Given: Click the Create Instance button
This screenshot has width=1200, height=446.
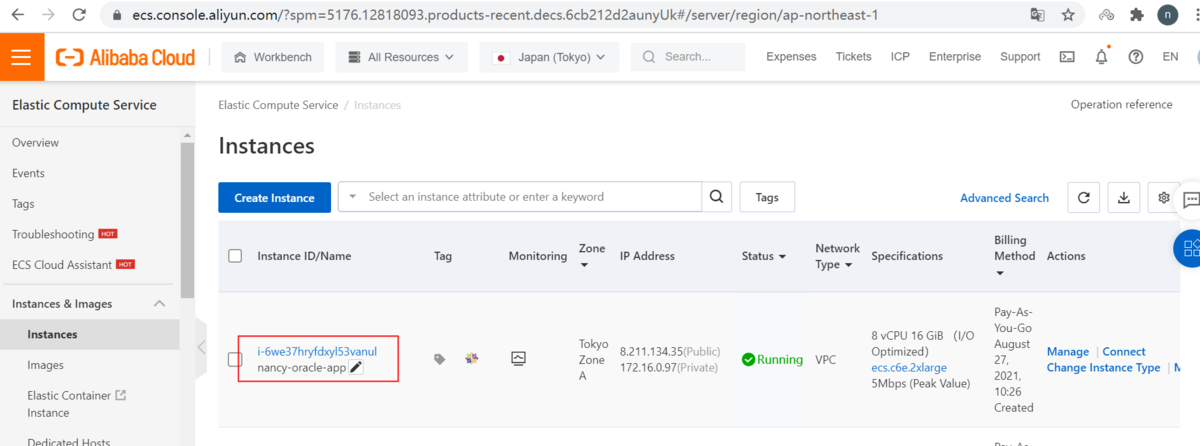Looking at the screenshot, I should click(274, 198).
